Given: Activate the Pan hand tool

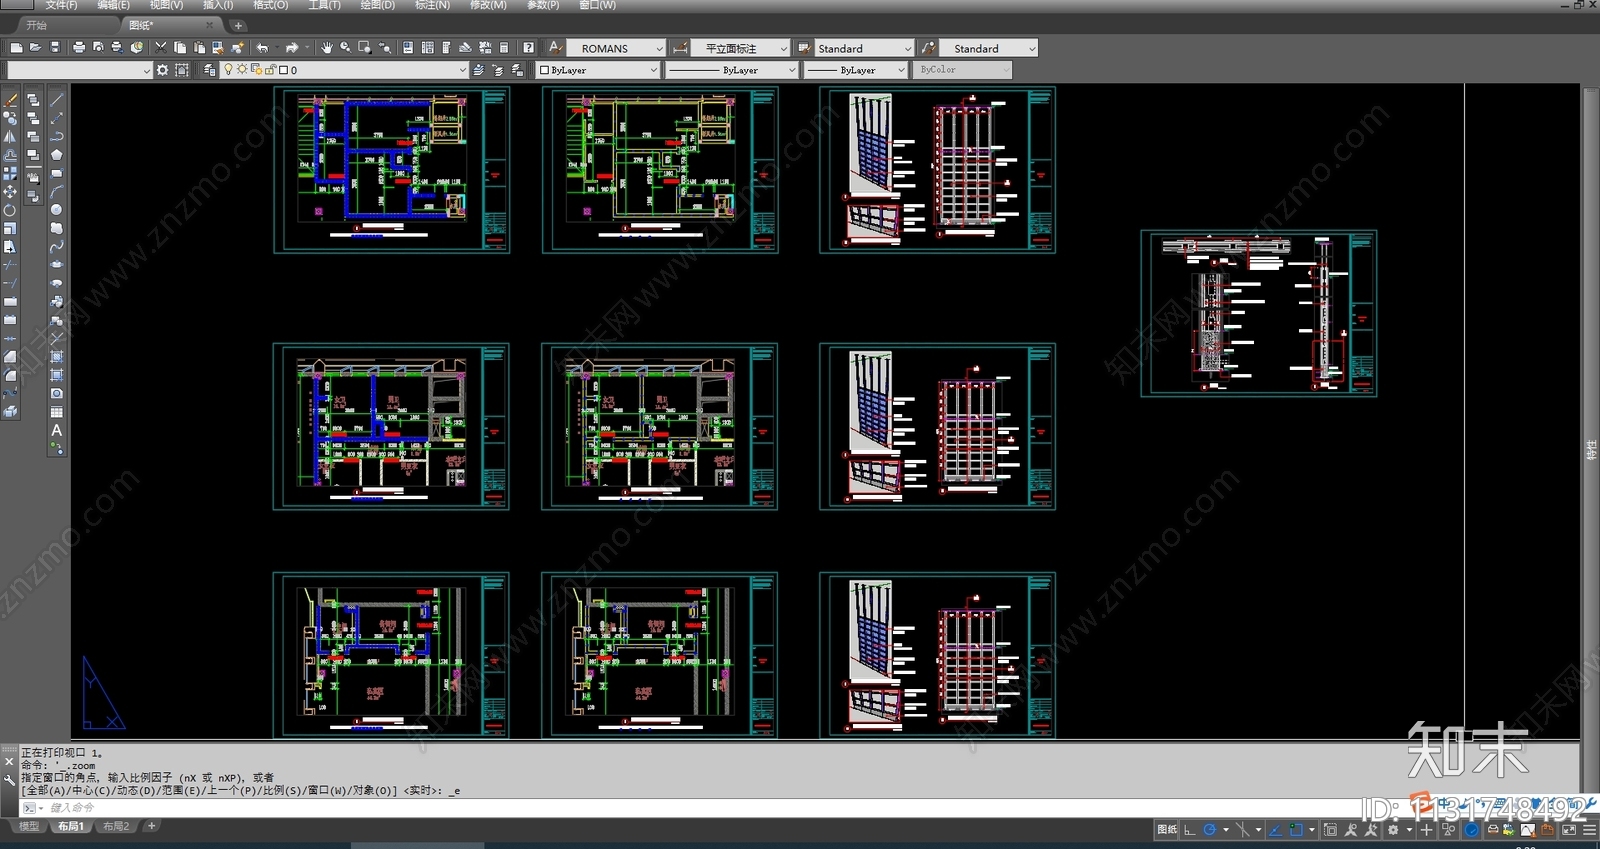Looking at the screenshot, I should click(x=326, y=48).
